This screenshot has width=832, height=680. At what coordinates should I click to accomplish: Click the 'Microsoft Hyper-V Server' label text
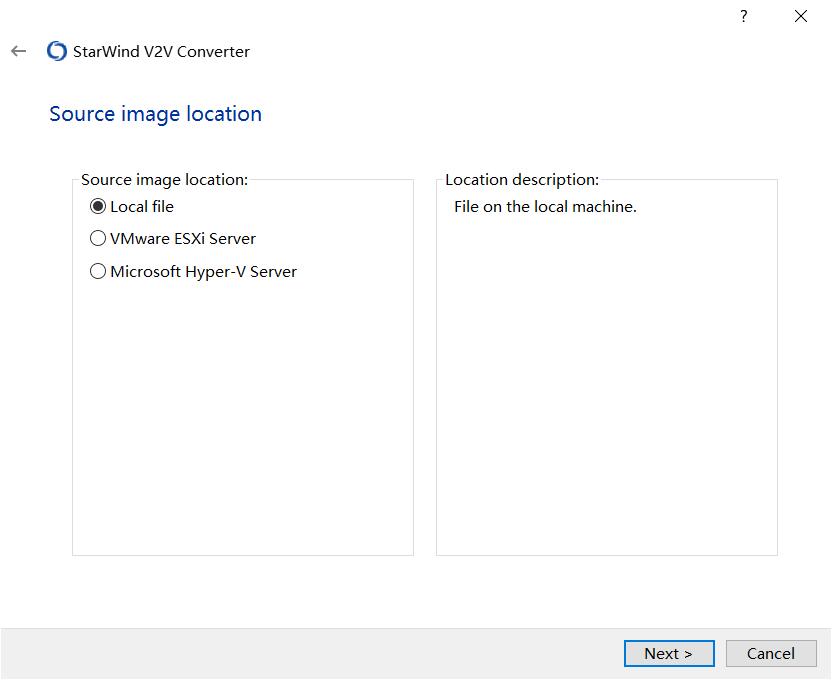click(203, 271)
